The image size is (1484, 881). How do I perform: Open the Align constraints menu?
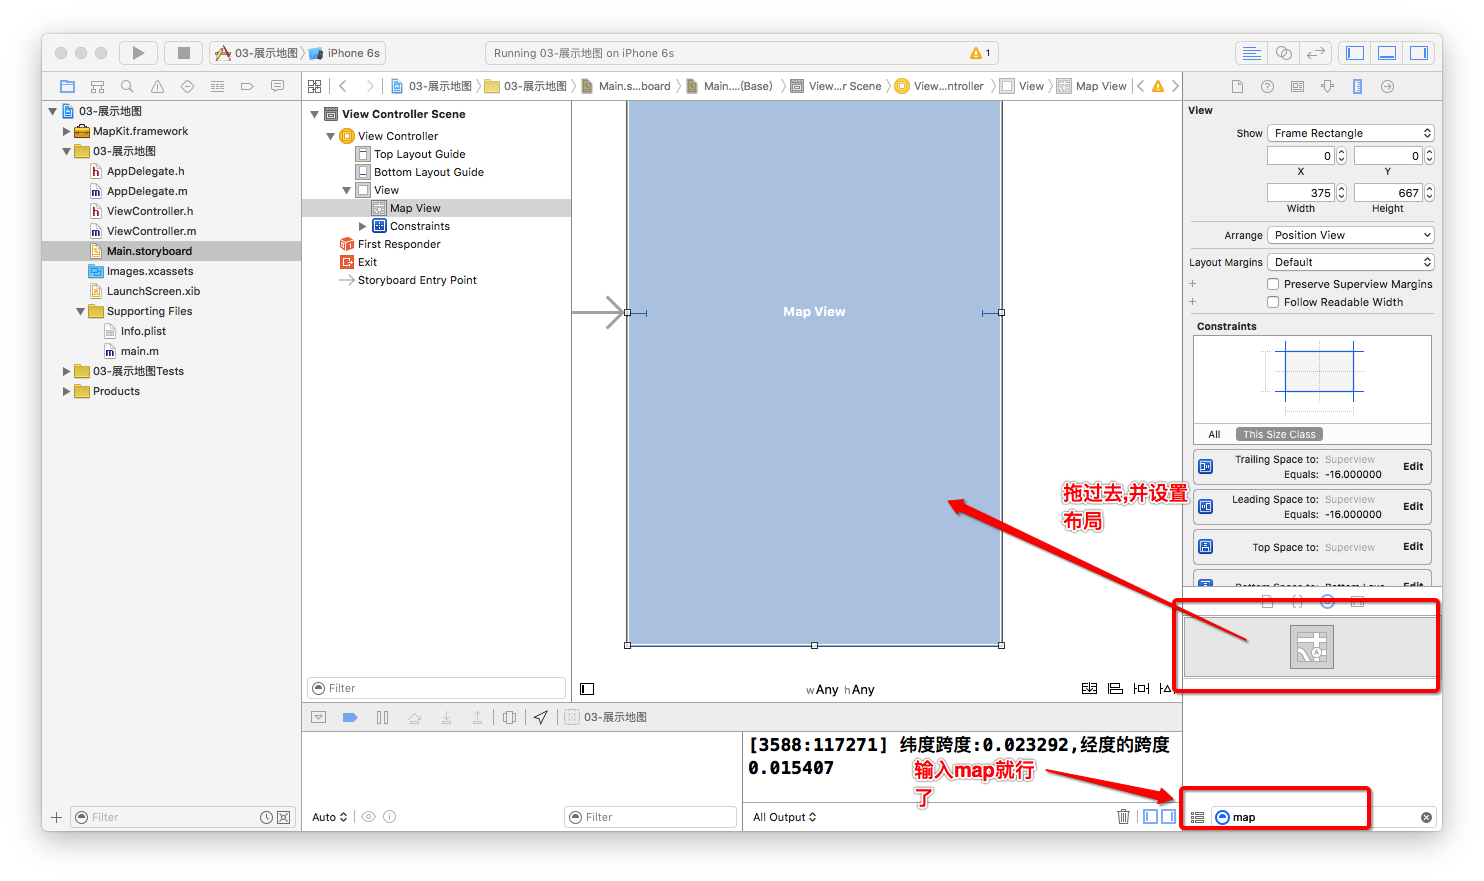coord(1115,688)
